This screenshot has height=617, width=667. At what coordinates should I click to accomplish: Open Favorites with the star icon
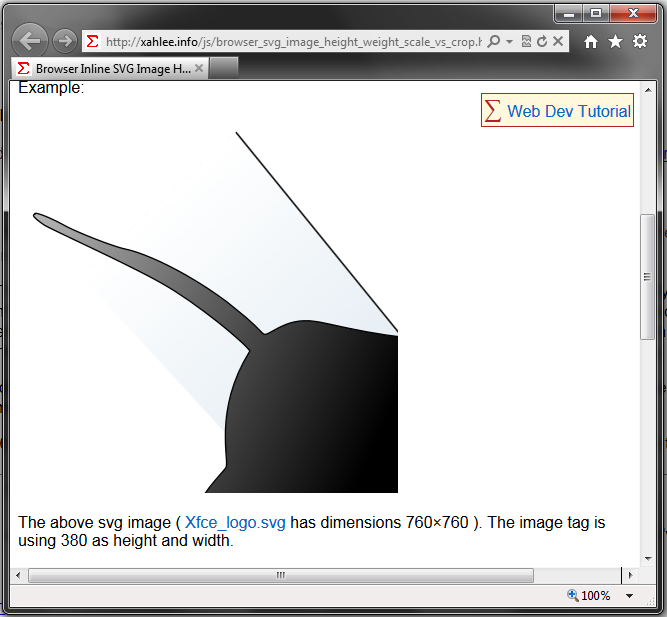tap(615, 41)
